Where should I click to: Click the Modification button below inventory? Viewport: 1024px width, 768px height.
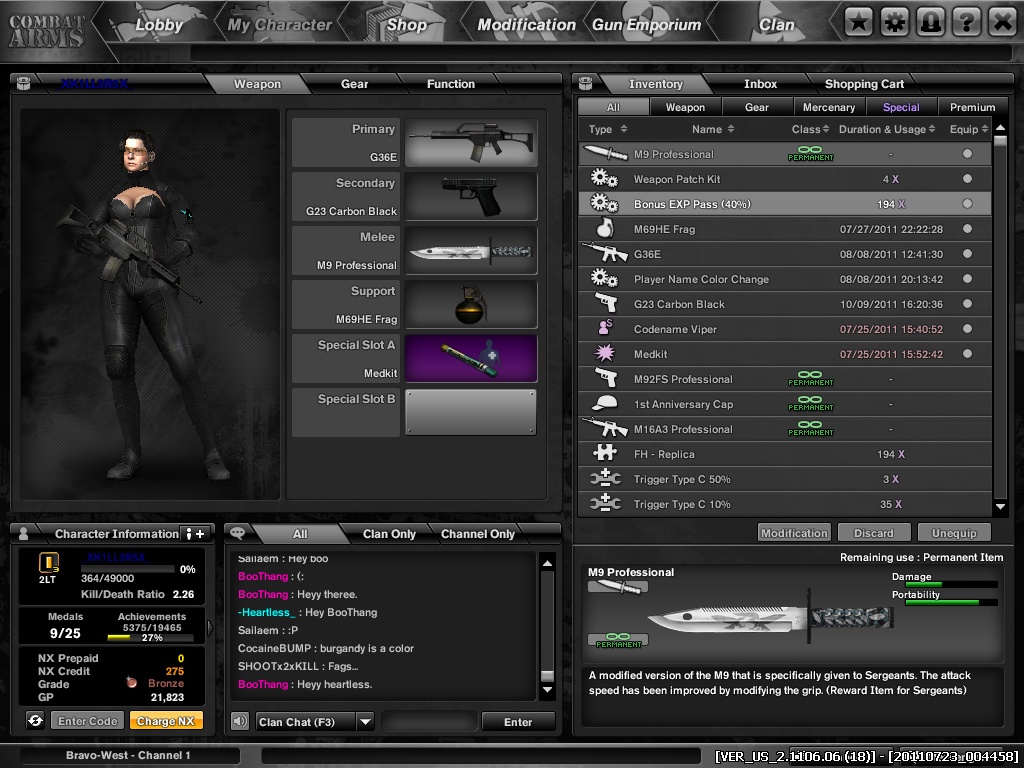794,533
